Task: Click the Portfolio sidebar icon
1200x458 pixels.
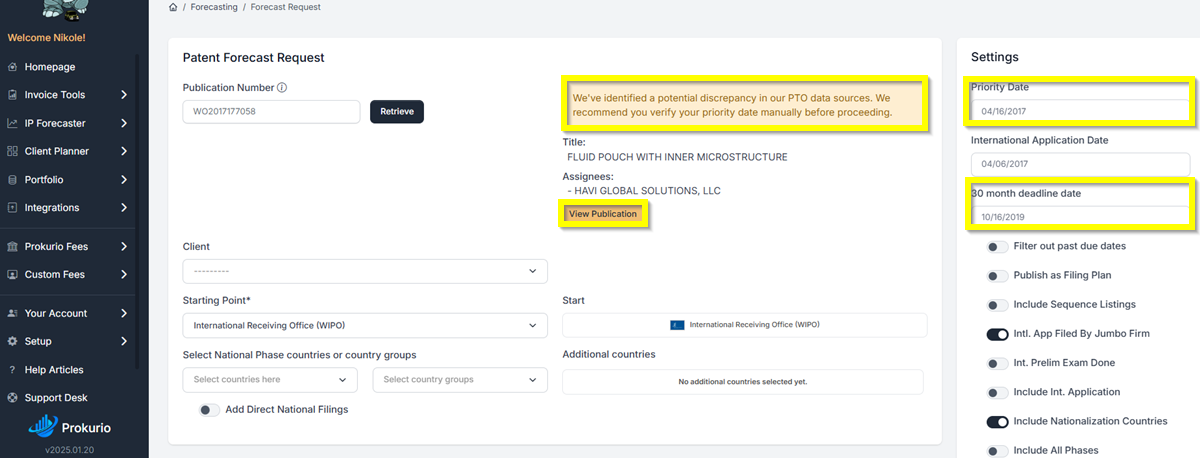Action: click(x=12, y=180)
